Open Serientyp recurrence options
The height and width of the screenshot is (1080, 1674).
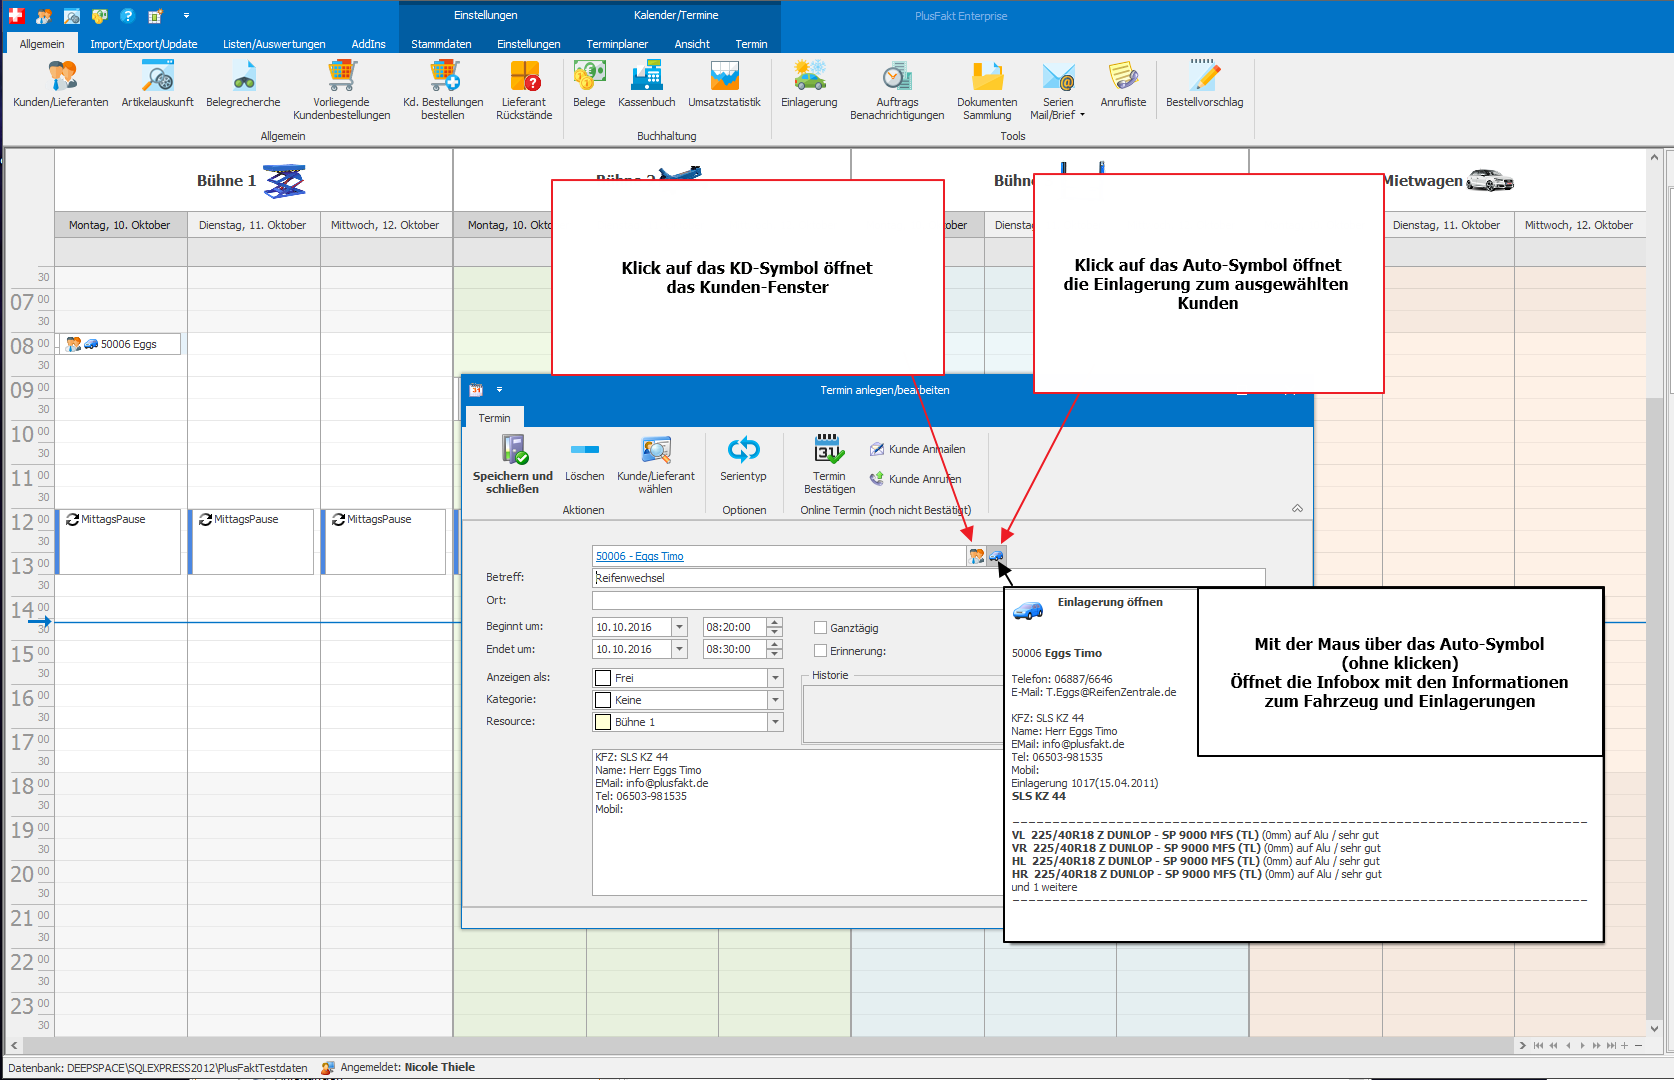[743, 460]
